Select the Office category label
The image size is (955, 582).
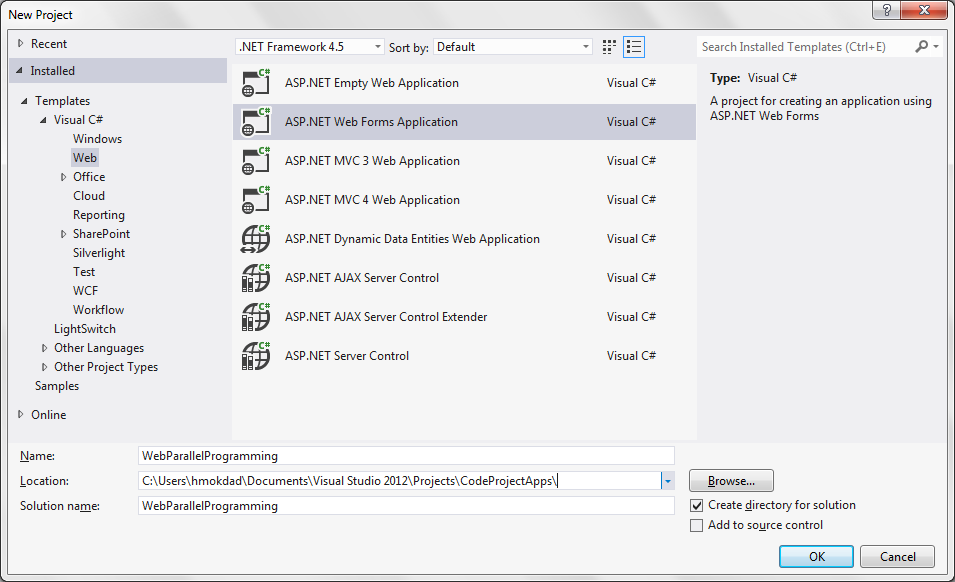point(89,177)
